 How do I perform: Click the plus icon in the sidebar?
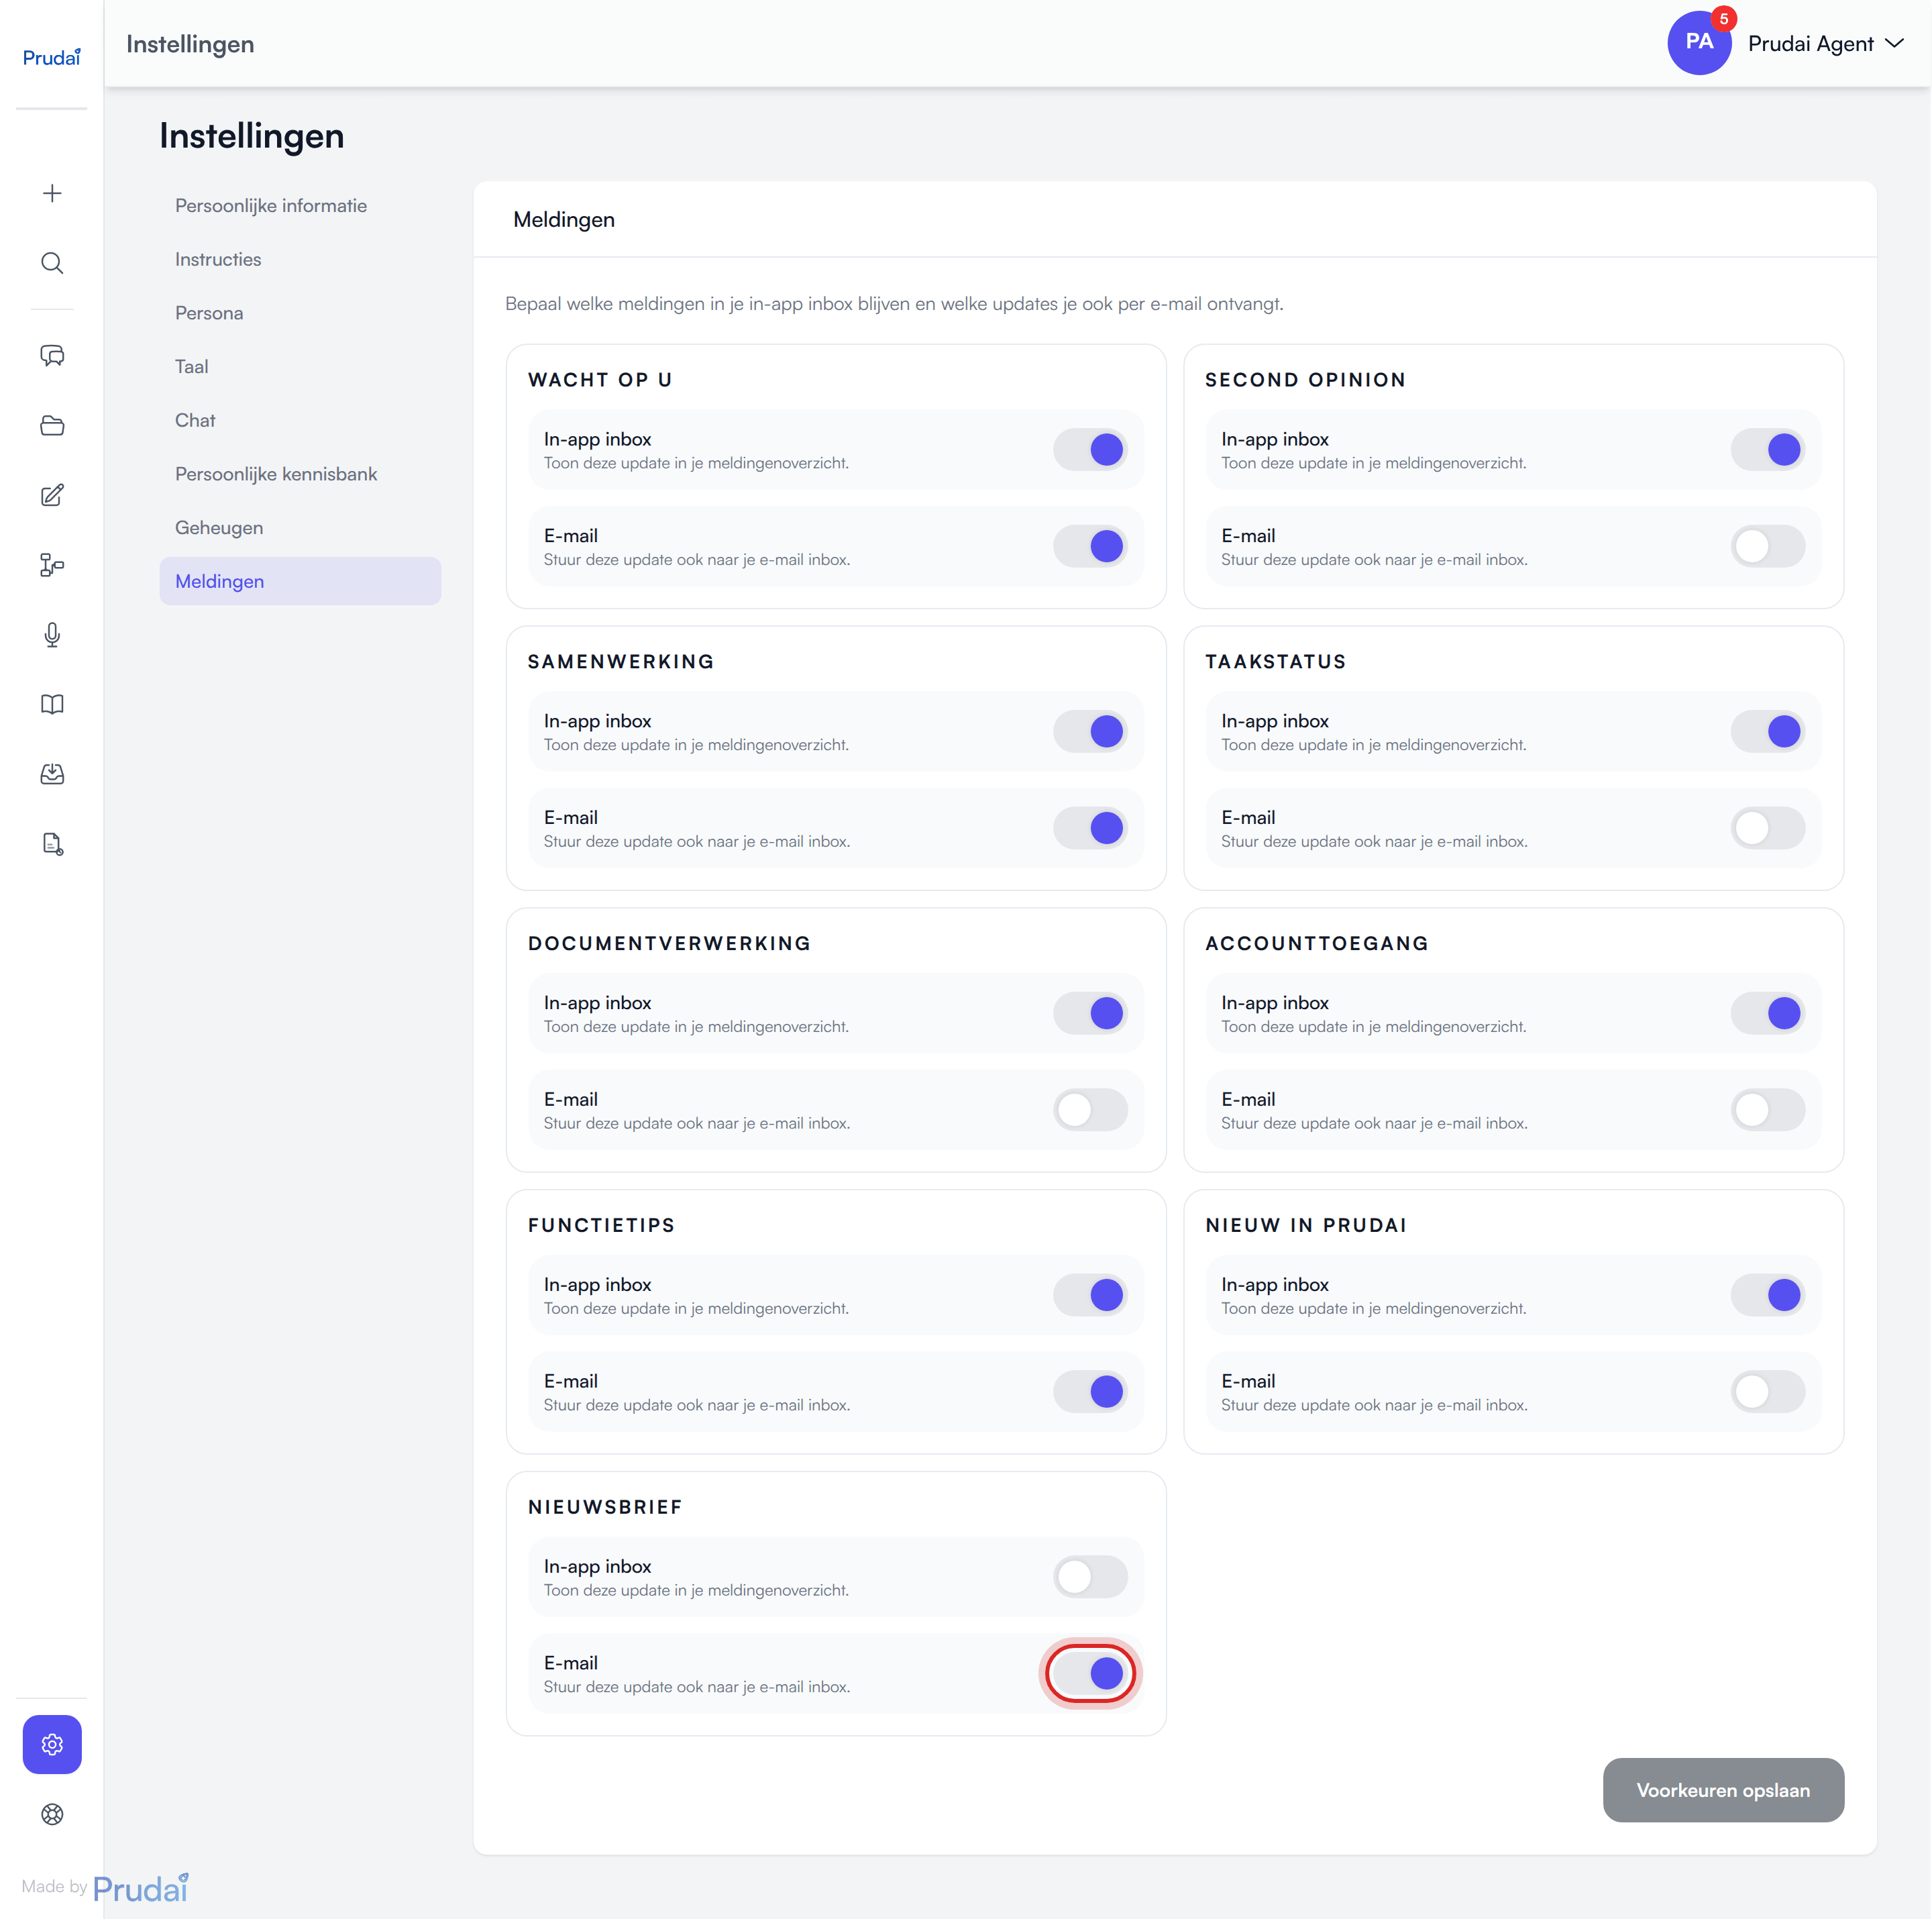[52, 193]
